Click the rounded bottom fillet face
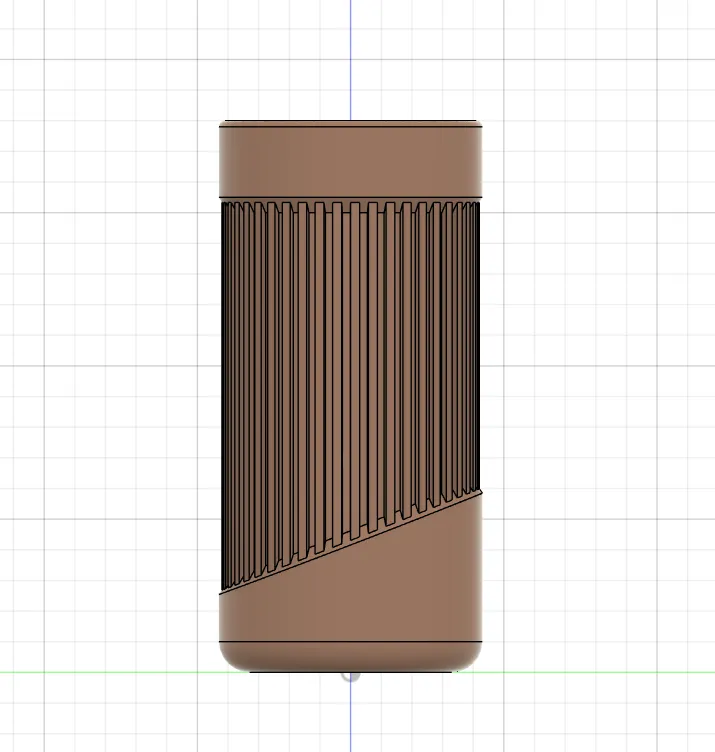The height and width of the screenshot is (752, 715). pyautogui.click(x=350, y=656)
